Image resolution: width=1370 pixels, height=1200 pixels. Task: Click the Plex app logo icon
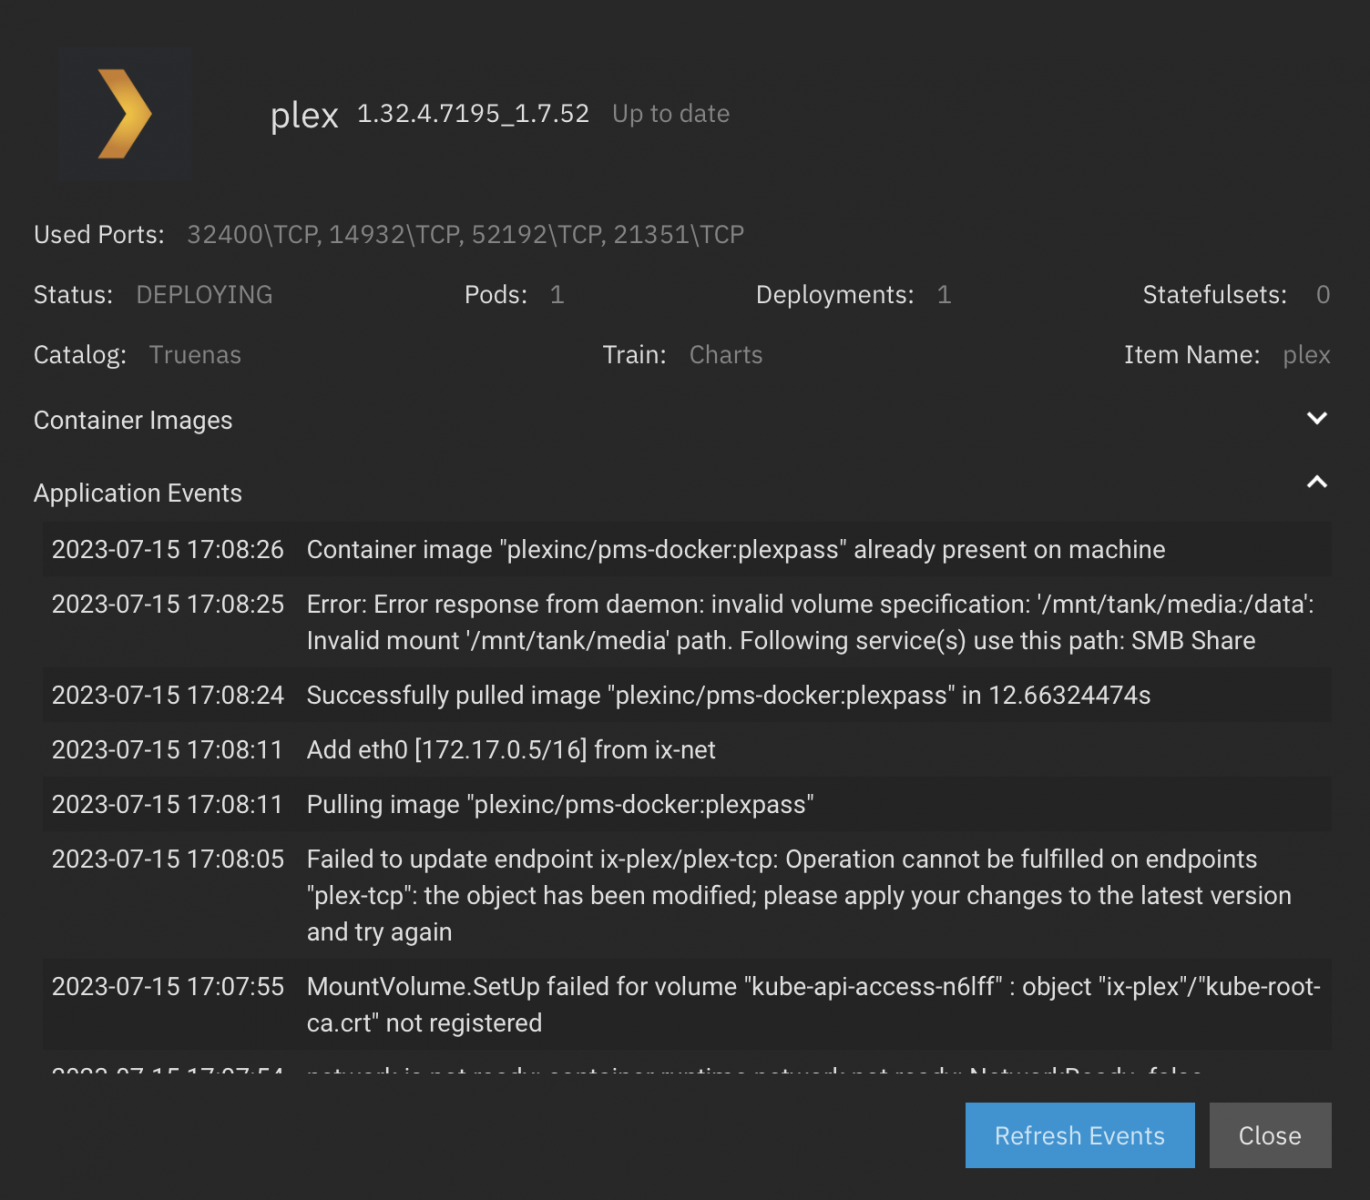(x=124, y=114)
